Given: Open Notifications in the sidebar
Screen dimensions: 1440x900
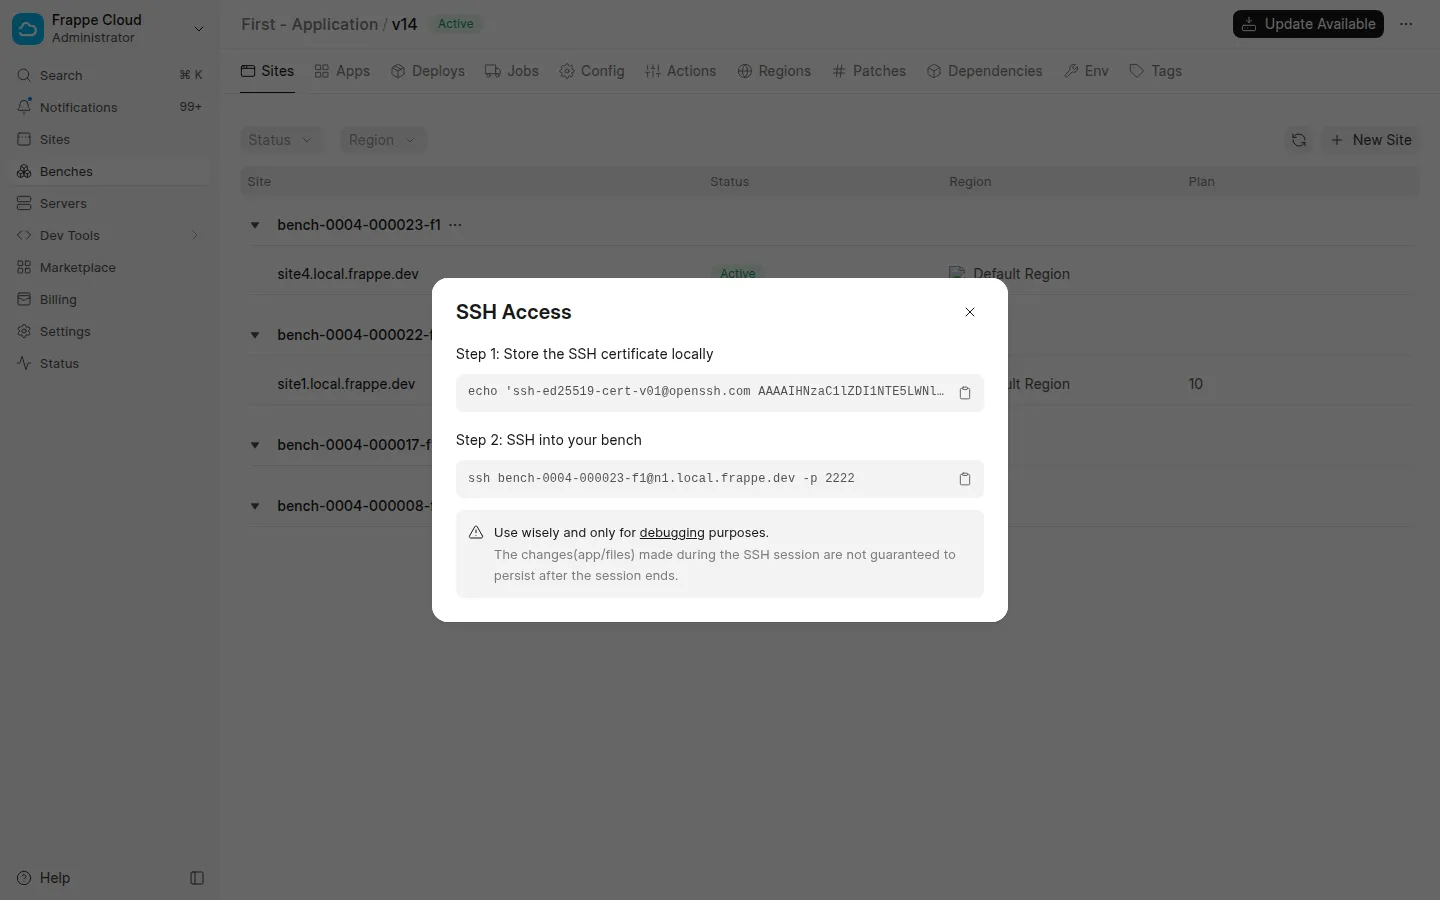Looking at the screenshot, I should (x=110, y=107).
